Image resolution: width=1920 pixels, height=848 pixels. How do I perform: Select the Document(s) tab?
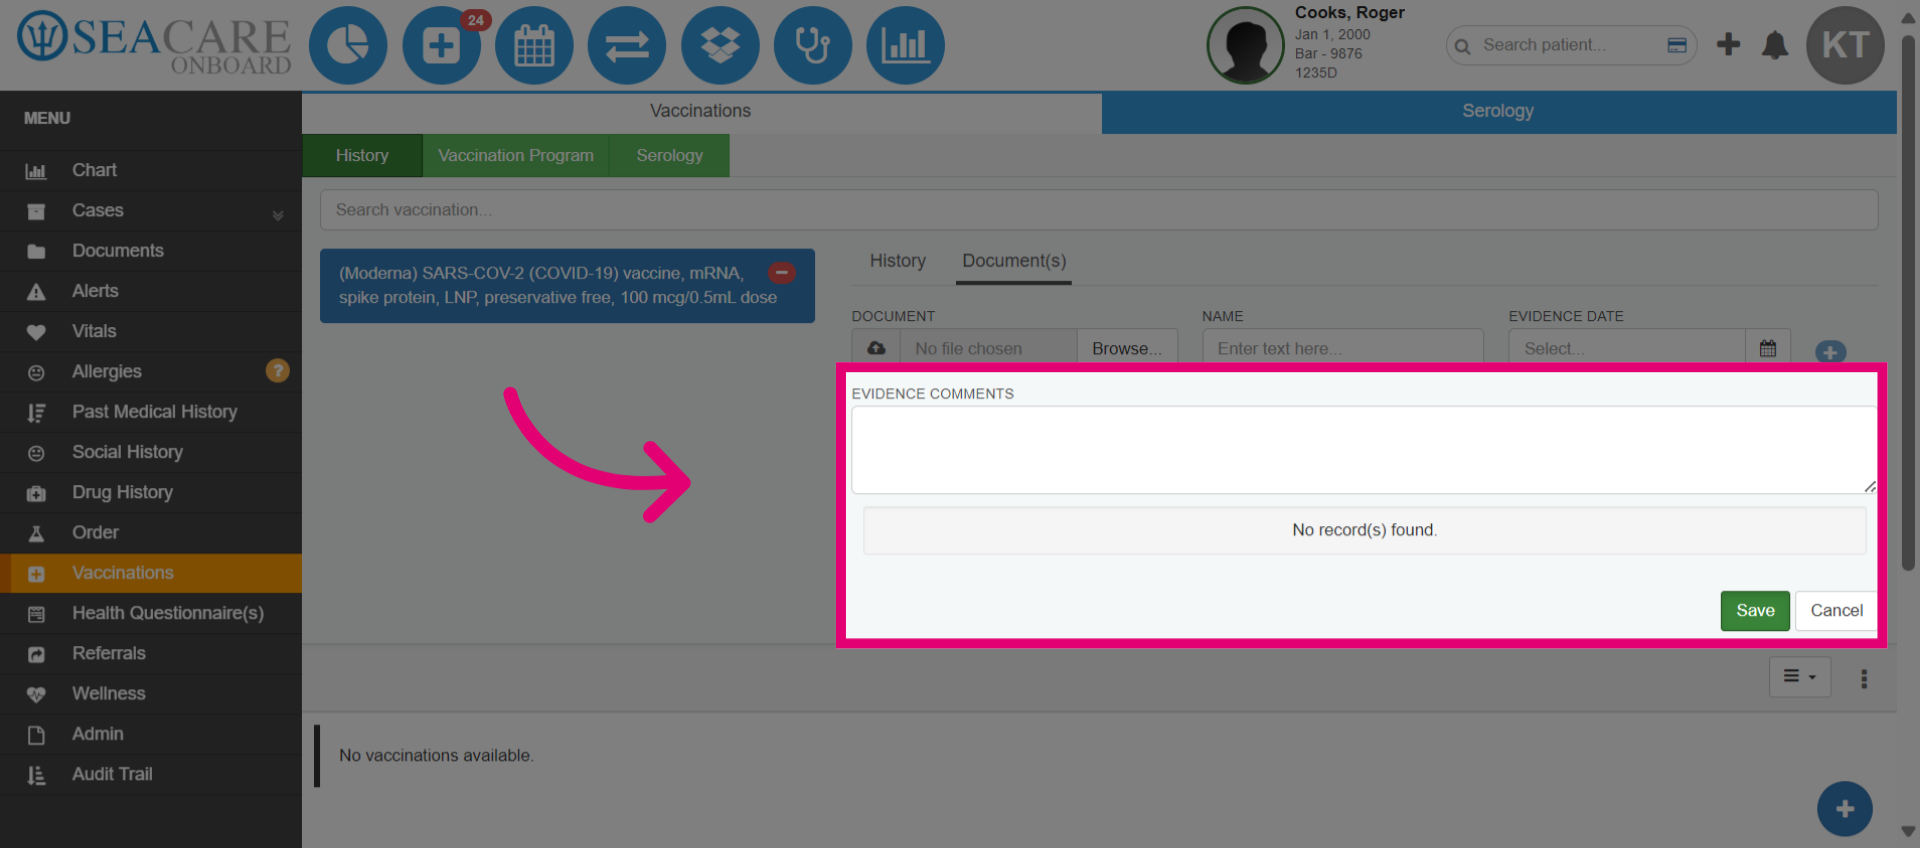(1014, 261)
